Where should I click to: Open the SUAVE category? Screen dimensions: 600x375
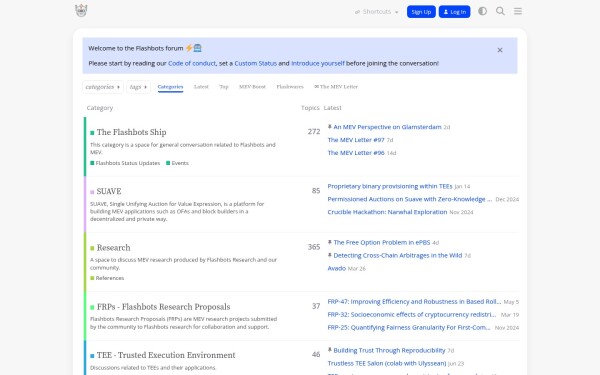109,191
